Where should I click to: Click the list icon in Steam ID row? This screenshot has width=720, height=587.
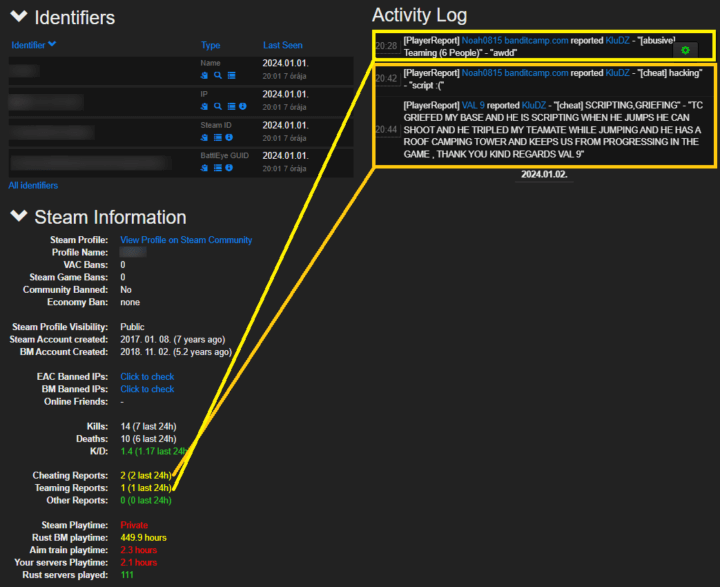point(218,137)
